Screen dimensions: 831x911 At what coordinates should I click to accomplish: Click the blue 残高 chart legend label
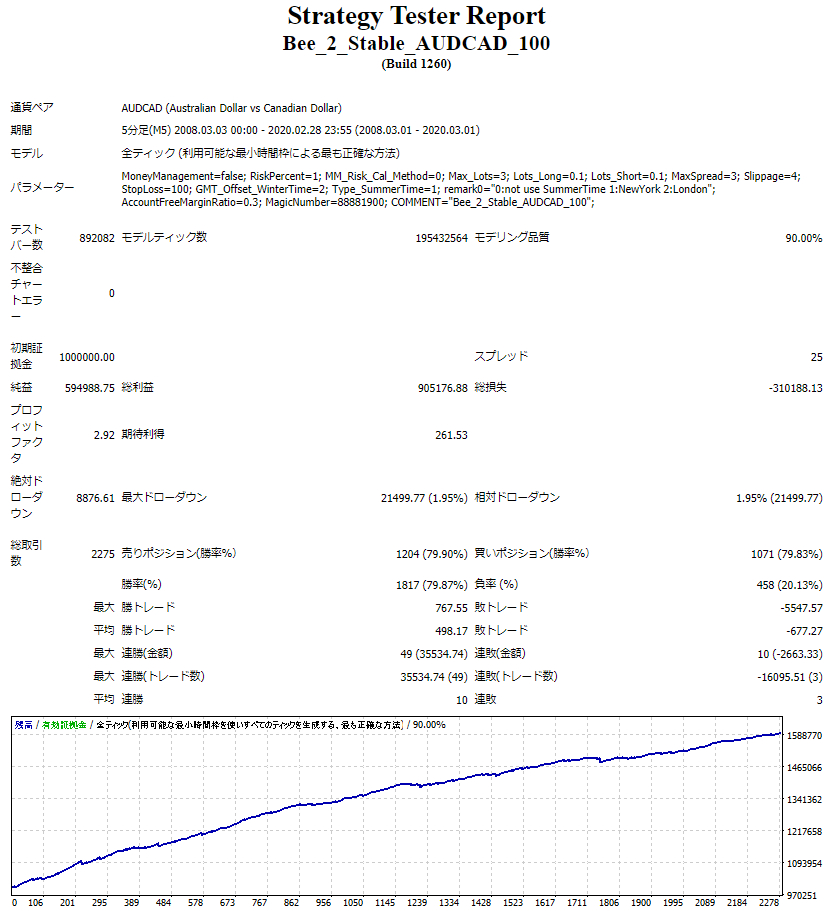coord(24,725)
